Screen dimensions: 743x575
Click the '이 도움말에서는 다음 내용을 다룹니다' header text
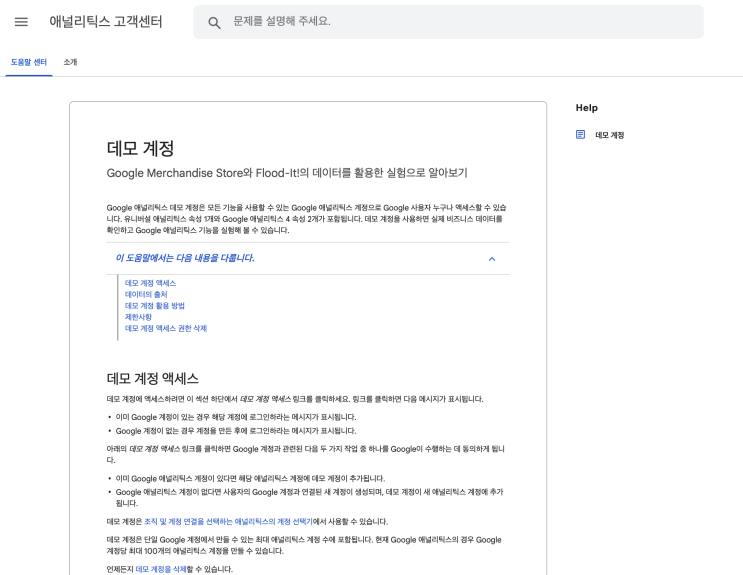(x=185, y=258)
